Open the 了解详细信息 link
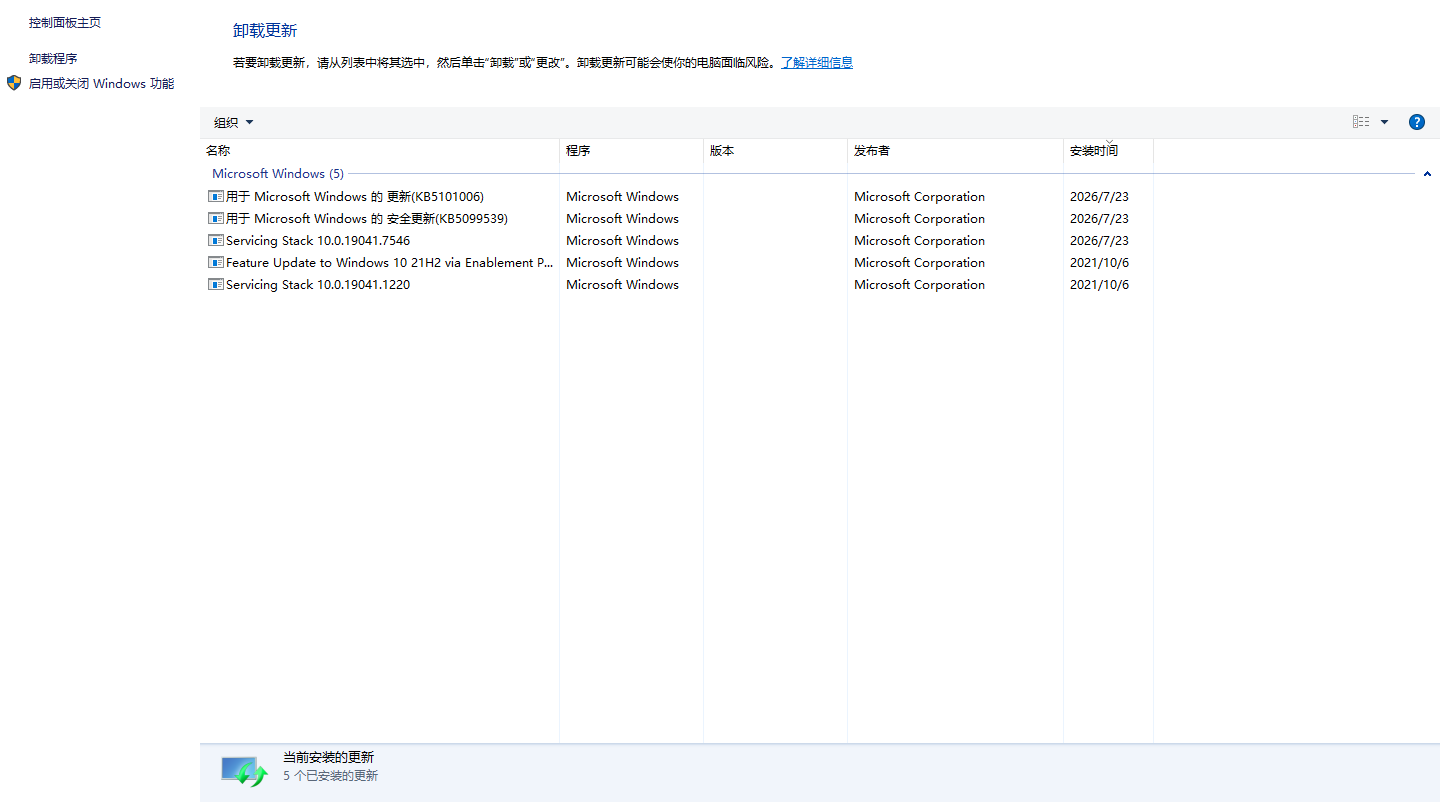Screen dimensions: 1440x802 tap(817, 63)
